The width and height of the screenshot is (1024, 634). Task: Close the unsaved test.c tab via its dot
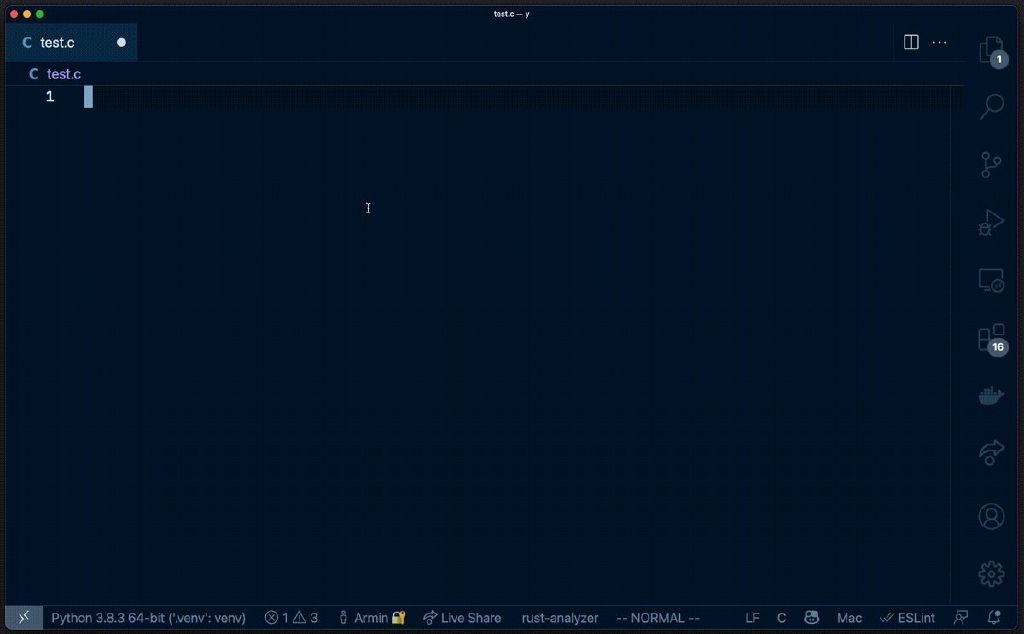121,42
